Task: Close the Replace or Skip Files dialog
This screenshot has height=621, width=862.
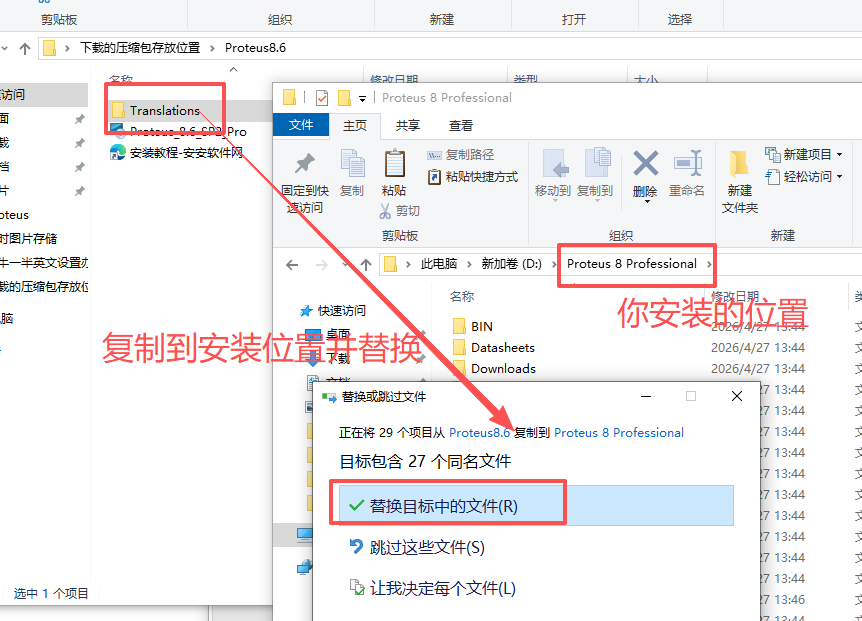Action: pyautogui.click(x=737, y=396)
